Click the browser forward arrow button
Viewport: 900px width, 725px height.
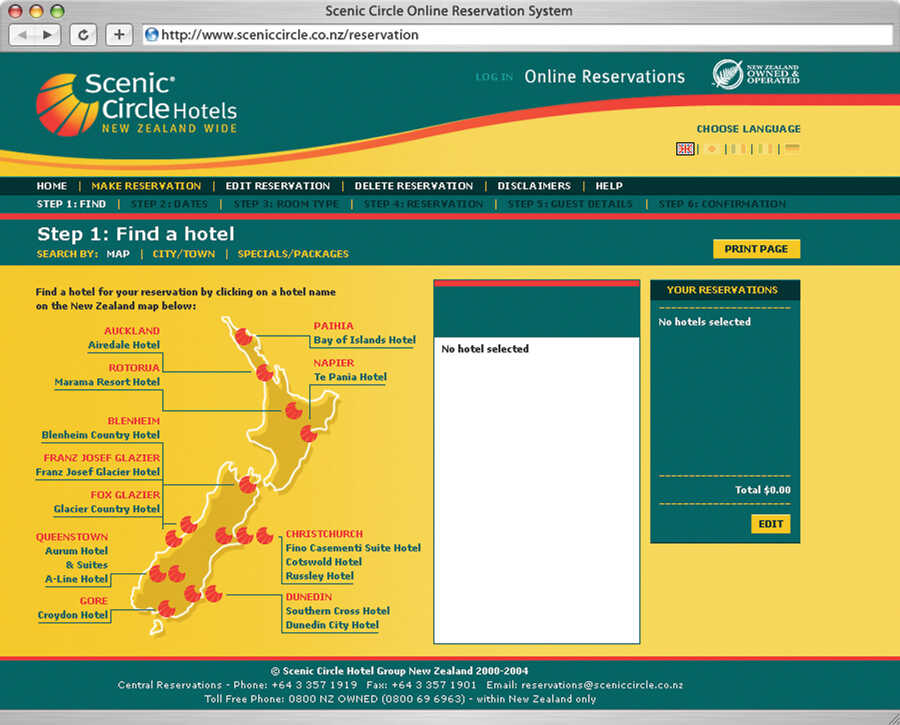tap(48, 35)
